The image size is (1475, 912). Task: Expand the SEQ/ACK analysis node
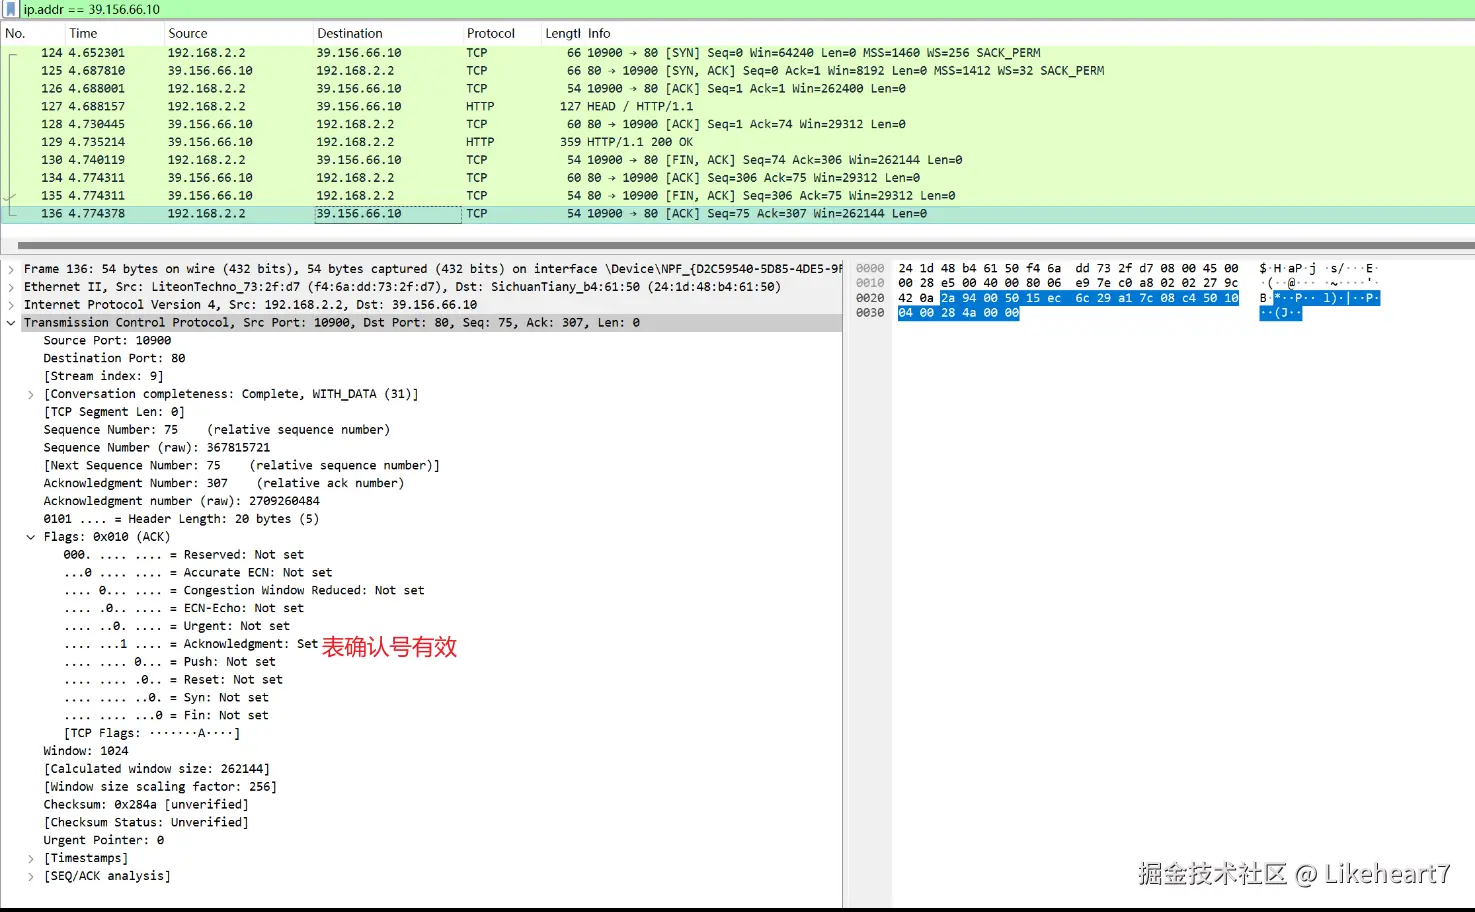point(31,876)
